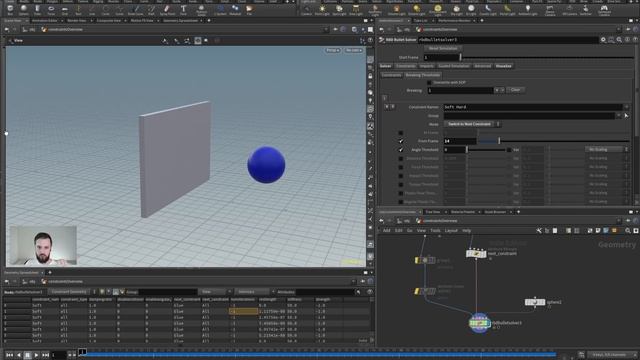The width and height of the screenshot is (640, 360).
Task: Play the simulation forward
Action: (x=36, y=355)
